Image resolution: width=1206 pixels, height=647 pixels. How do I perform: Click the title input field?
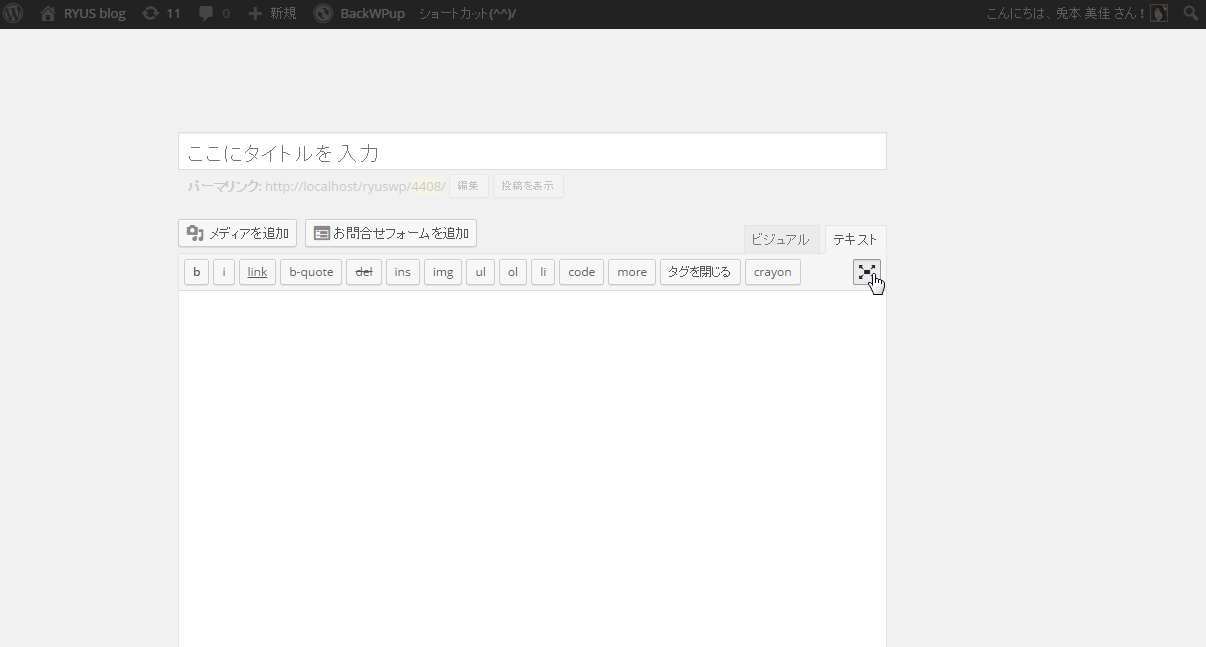[x=531, y=152]
